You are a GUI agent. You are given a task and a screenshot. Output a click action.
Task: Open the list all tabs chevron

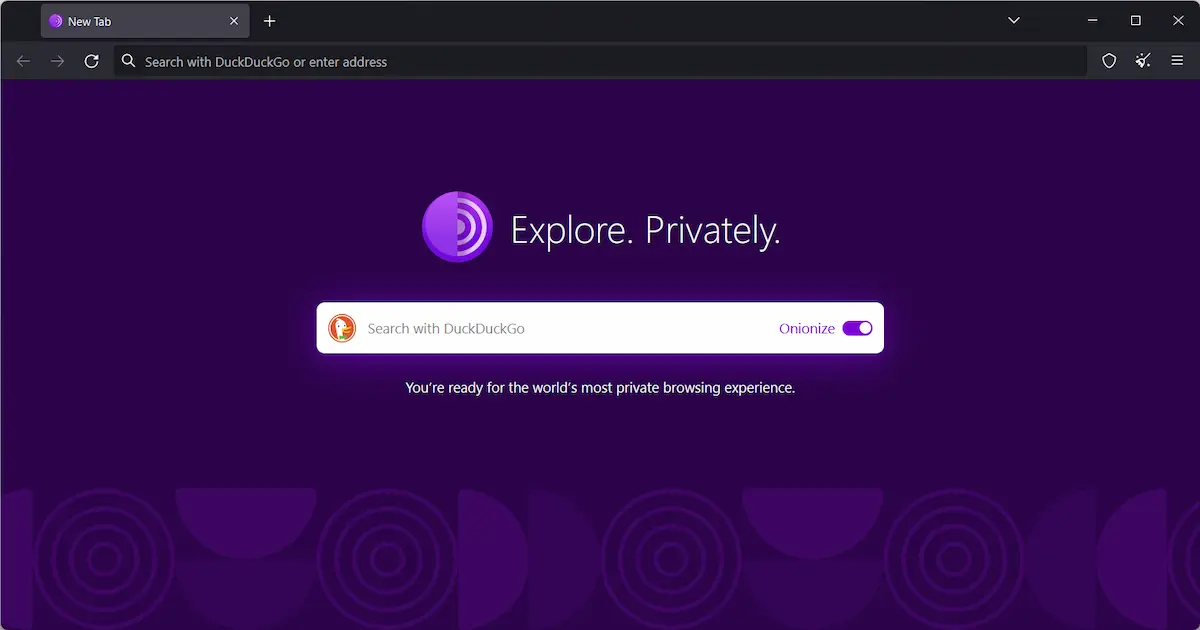point(1014,20)
